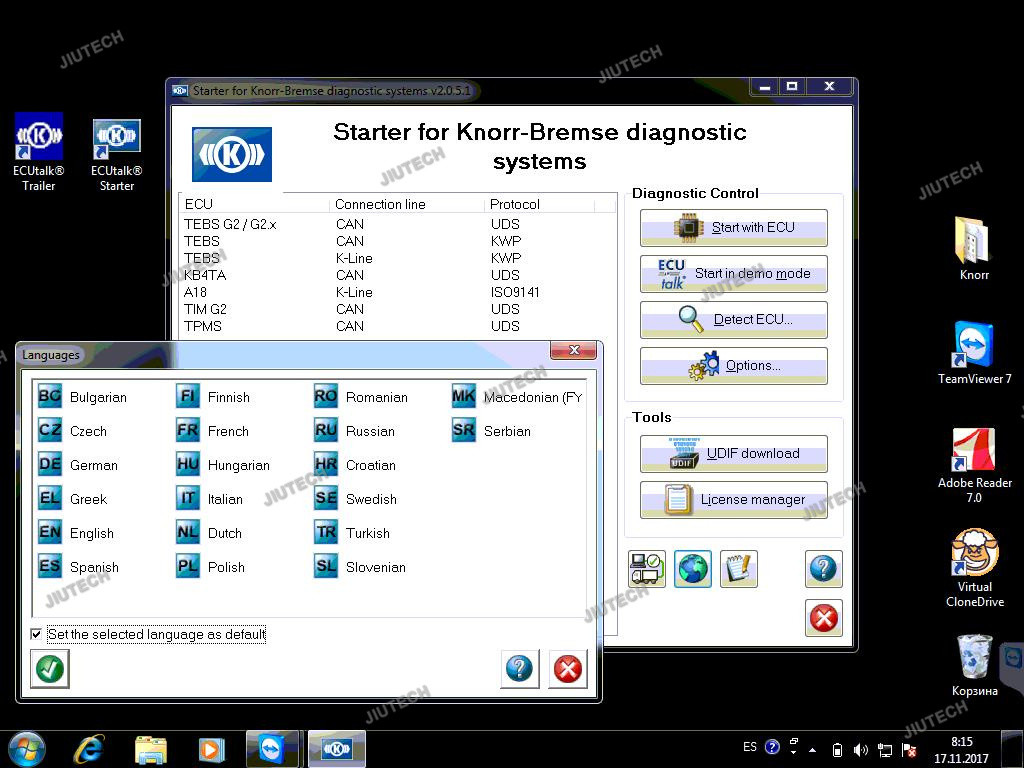The height and width of the screenshot is (768, 1024).
Task: Click the globe language icon
Action: pos(692,569)
